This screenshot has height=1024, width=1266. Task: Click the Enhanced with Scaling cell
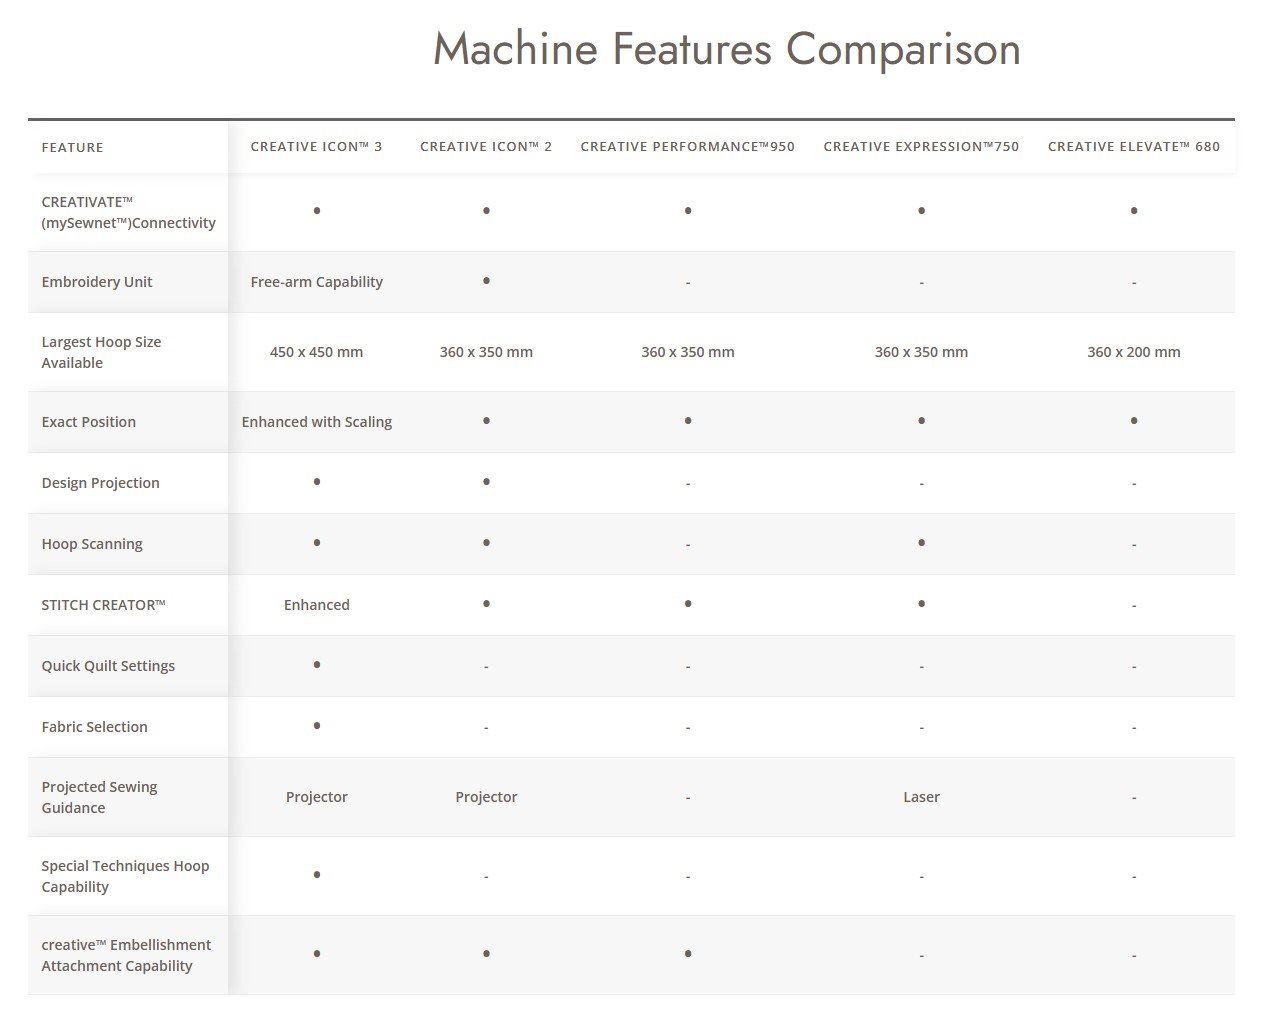[316, 422]
